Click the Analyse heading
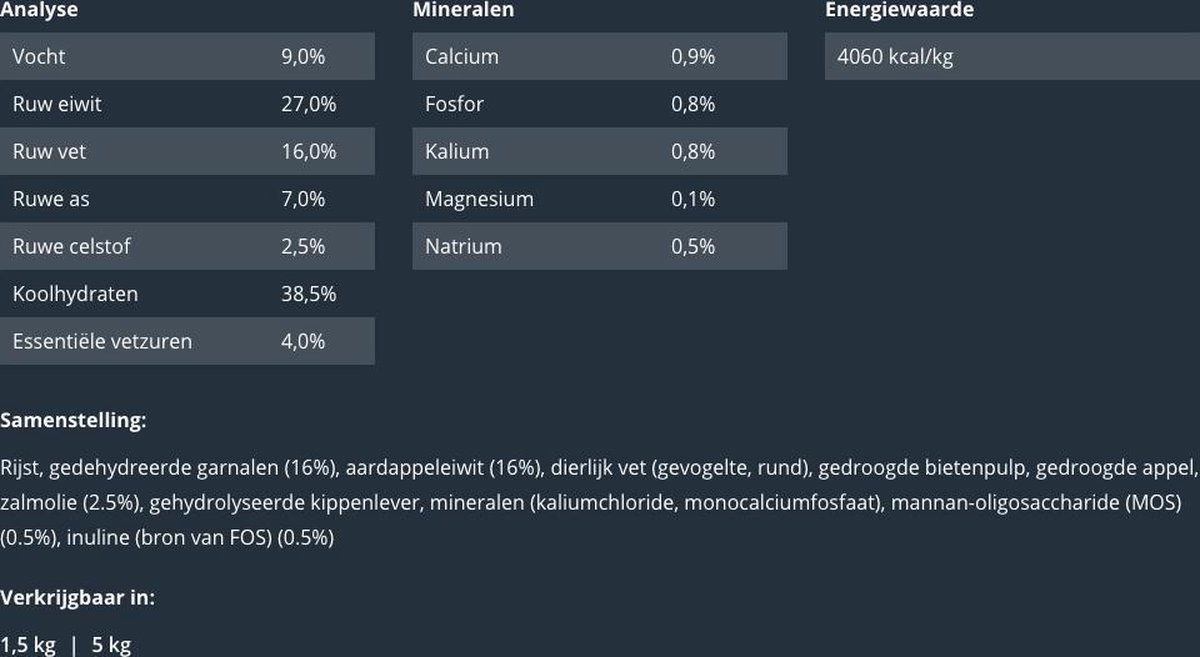 (39, 10)
